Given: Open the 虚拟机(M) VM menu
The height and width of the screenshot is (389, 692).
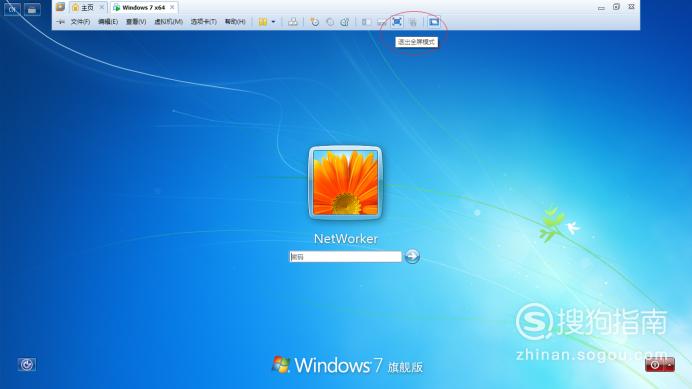Looking at the screenshot, I should pos(169,22).
